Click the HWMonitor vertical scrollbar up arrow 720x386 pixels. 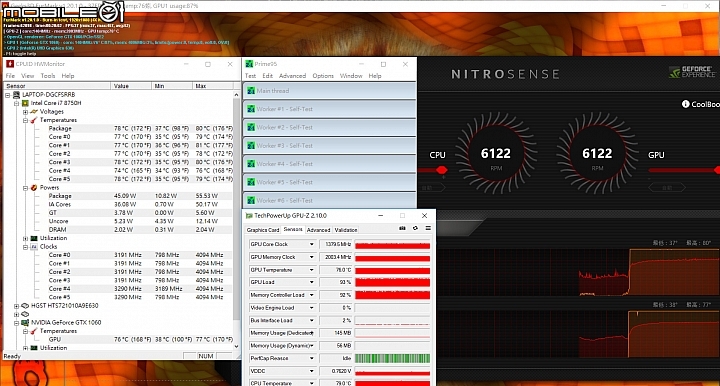[x=236, y=95]
